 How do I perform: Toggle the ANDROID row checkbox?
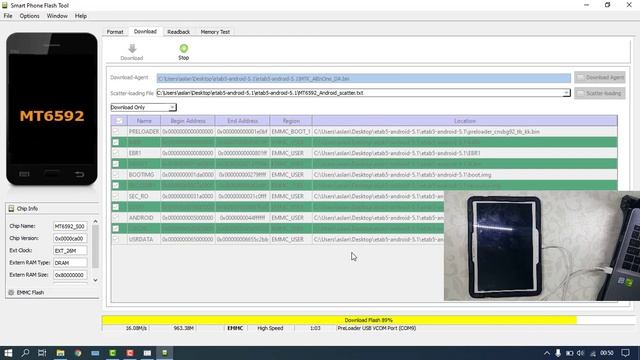[116, 218]
